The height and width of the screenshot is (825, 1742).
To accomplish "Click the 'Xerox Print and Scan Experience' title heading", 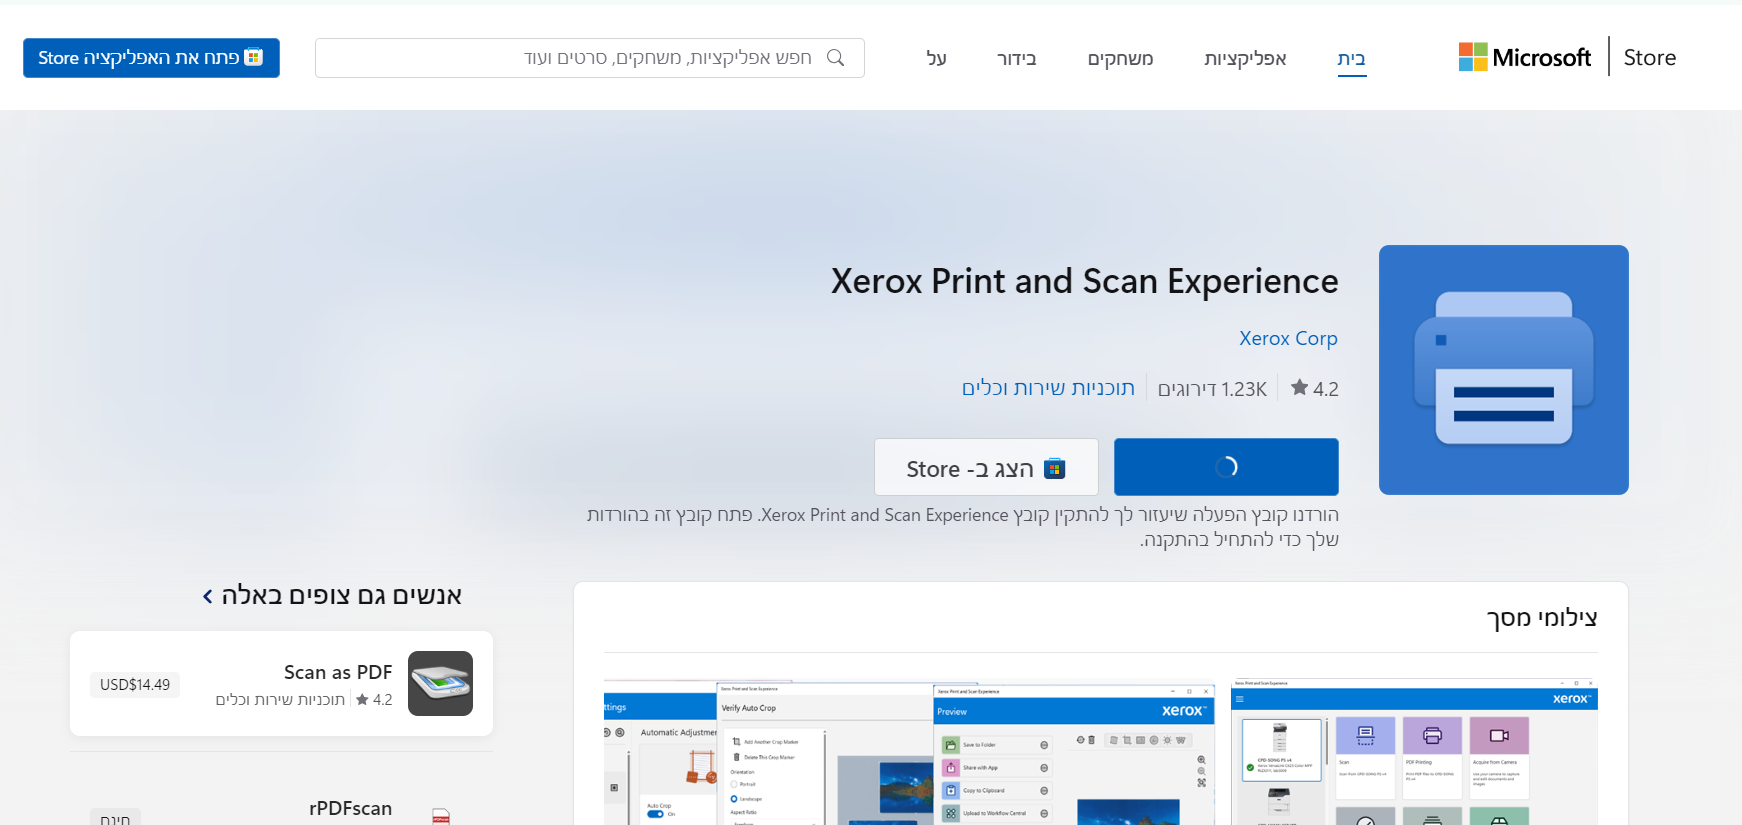I will [x=1084, y=281].
